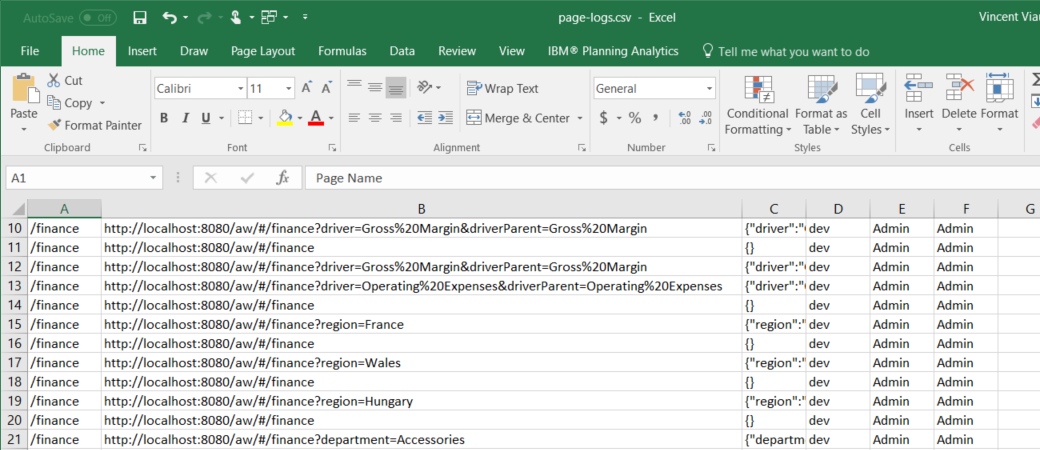Click the Cut button

coord(64,80)
